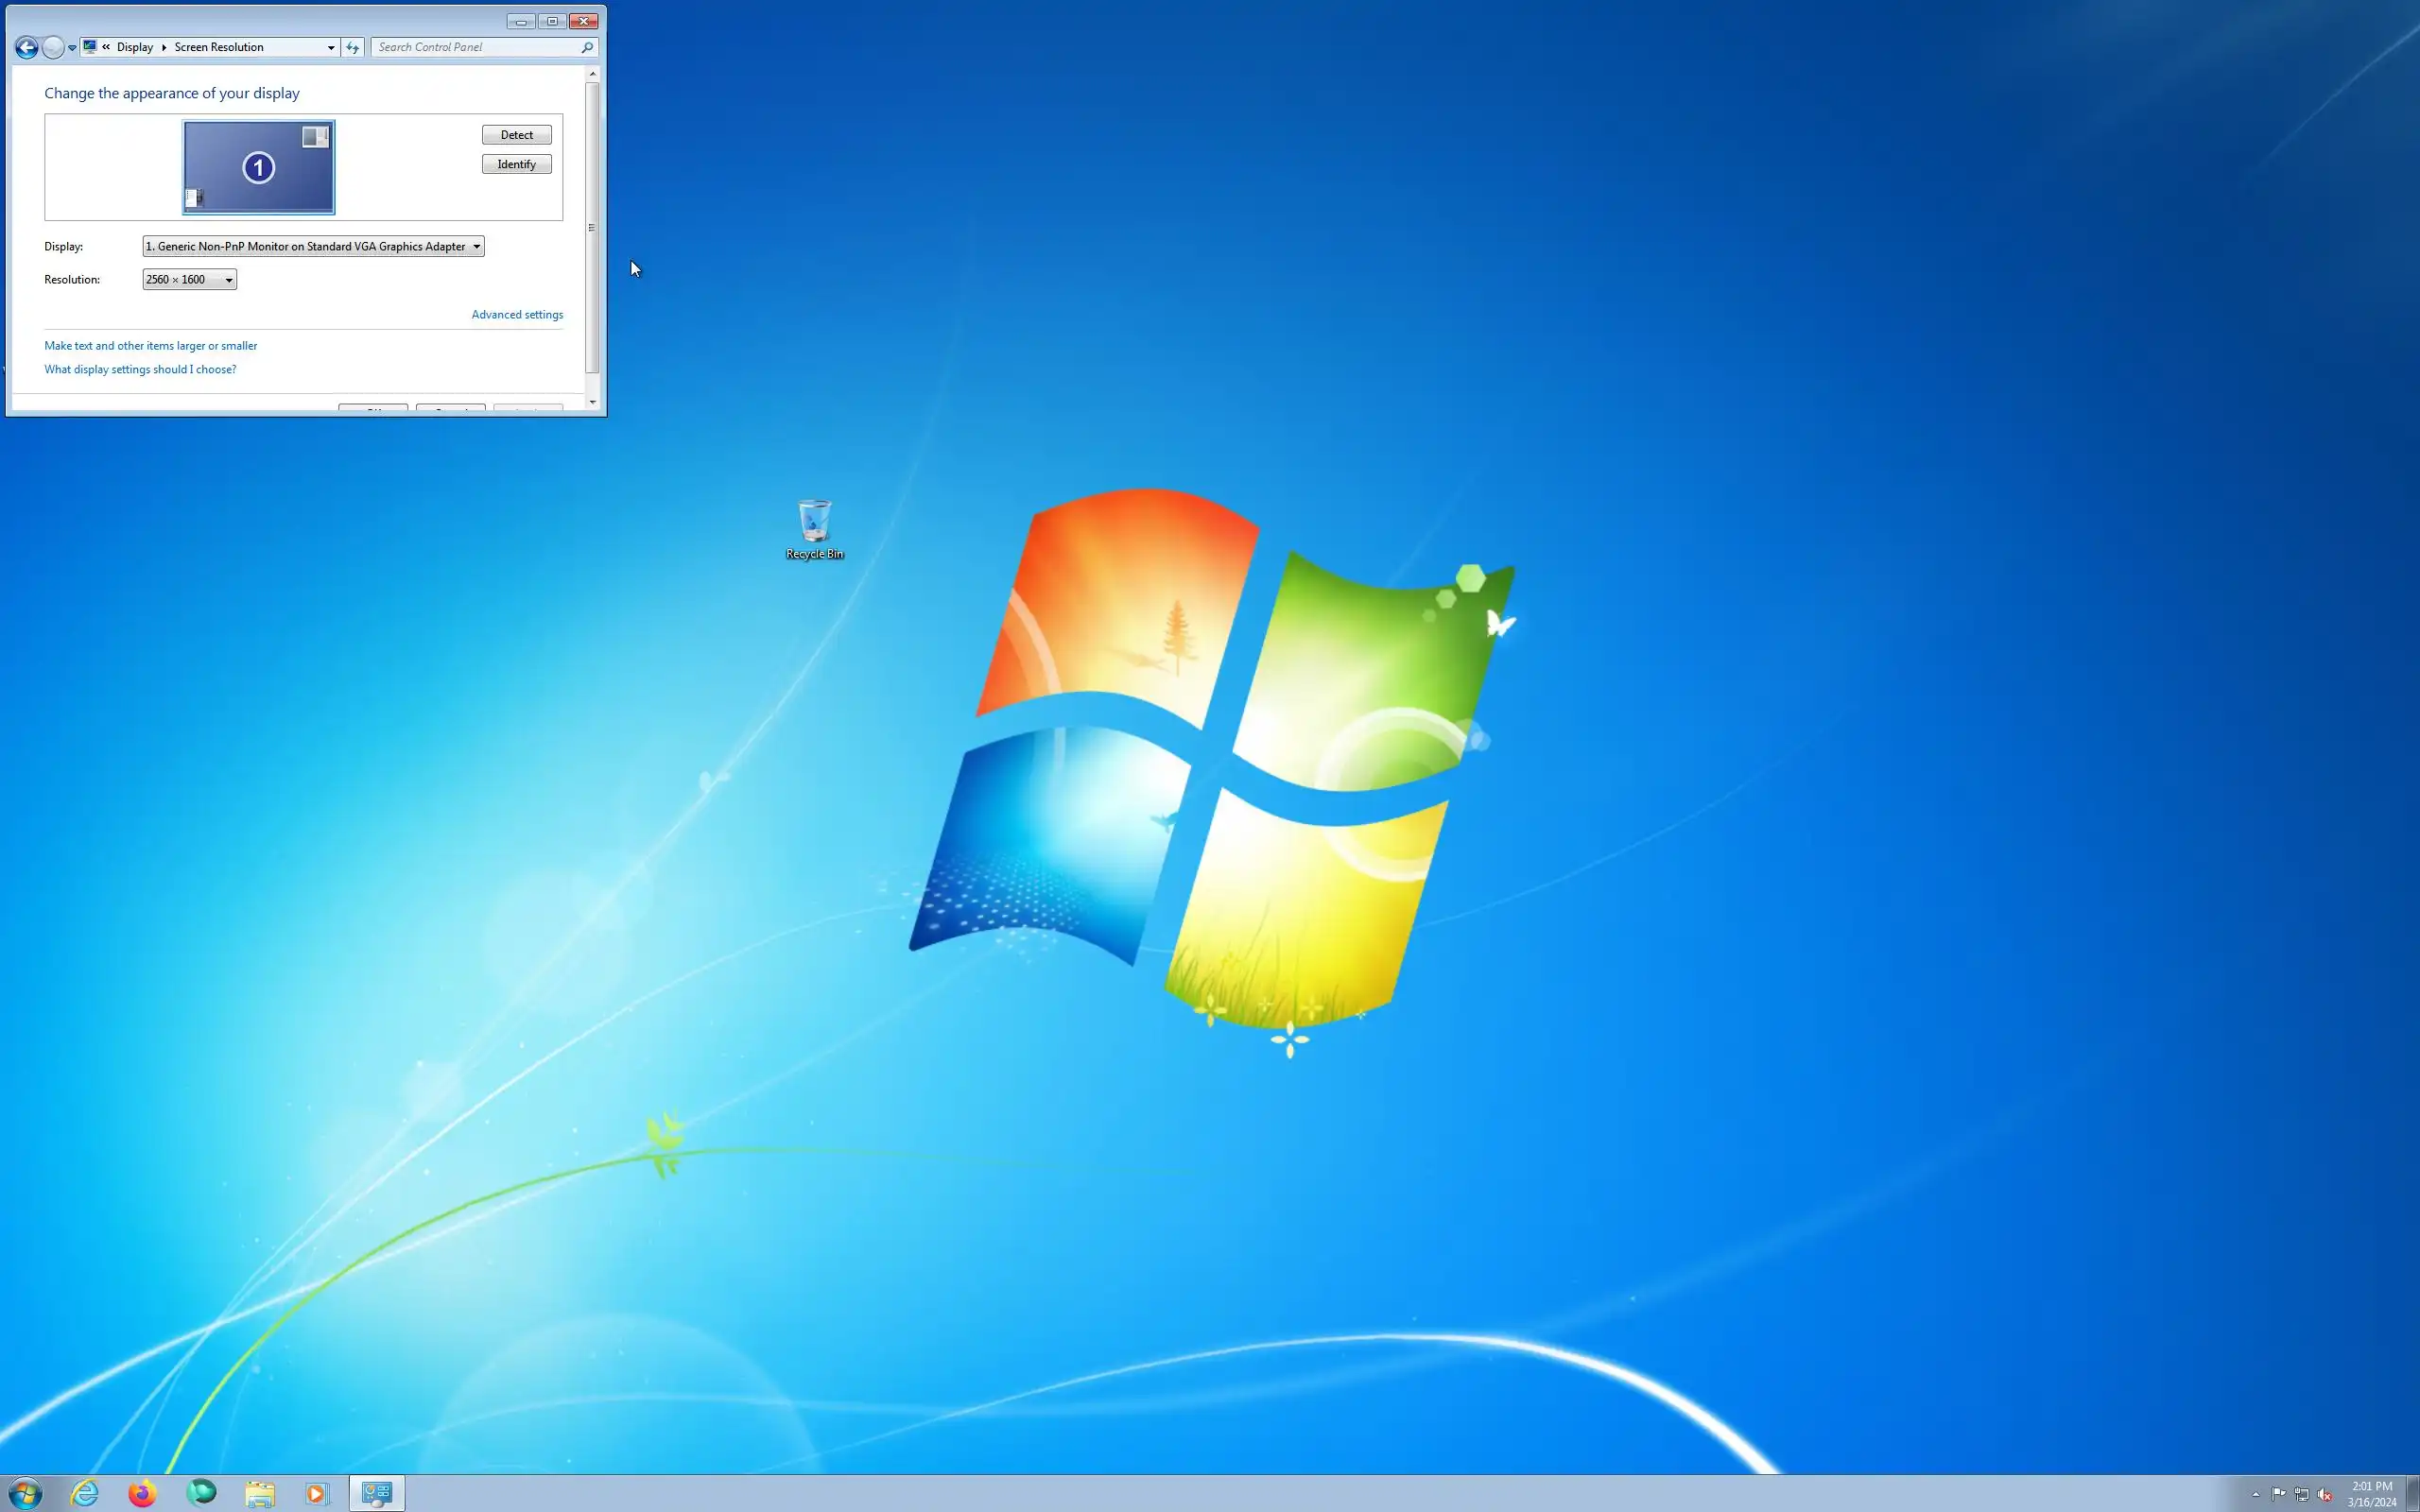Open Action Center flag tray icon
The width and height of the screenshot is (2420, 1512).
[x=2278, y=1494]
